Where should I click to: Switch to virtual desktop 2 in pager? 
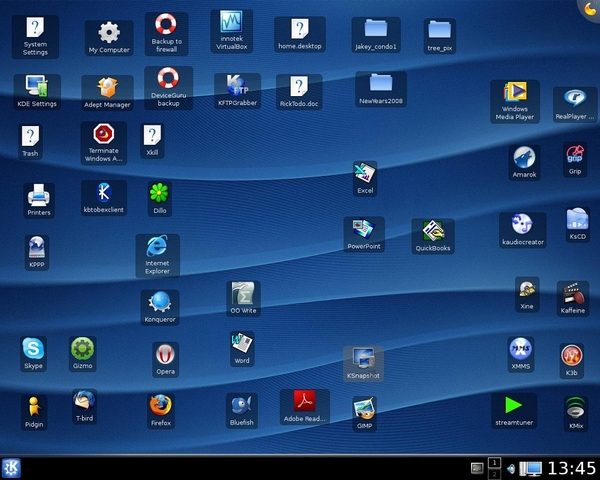click(x=494, y=474)
